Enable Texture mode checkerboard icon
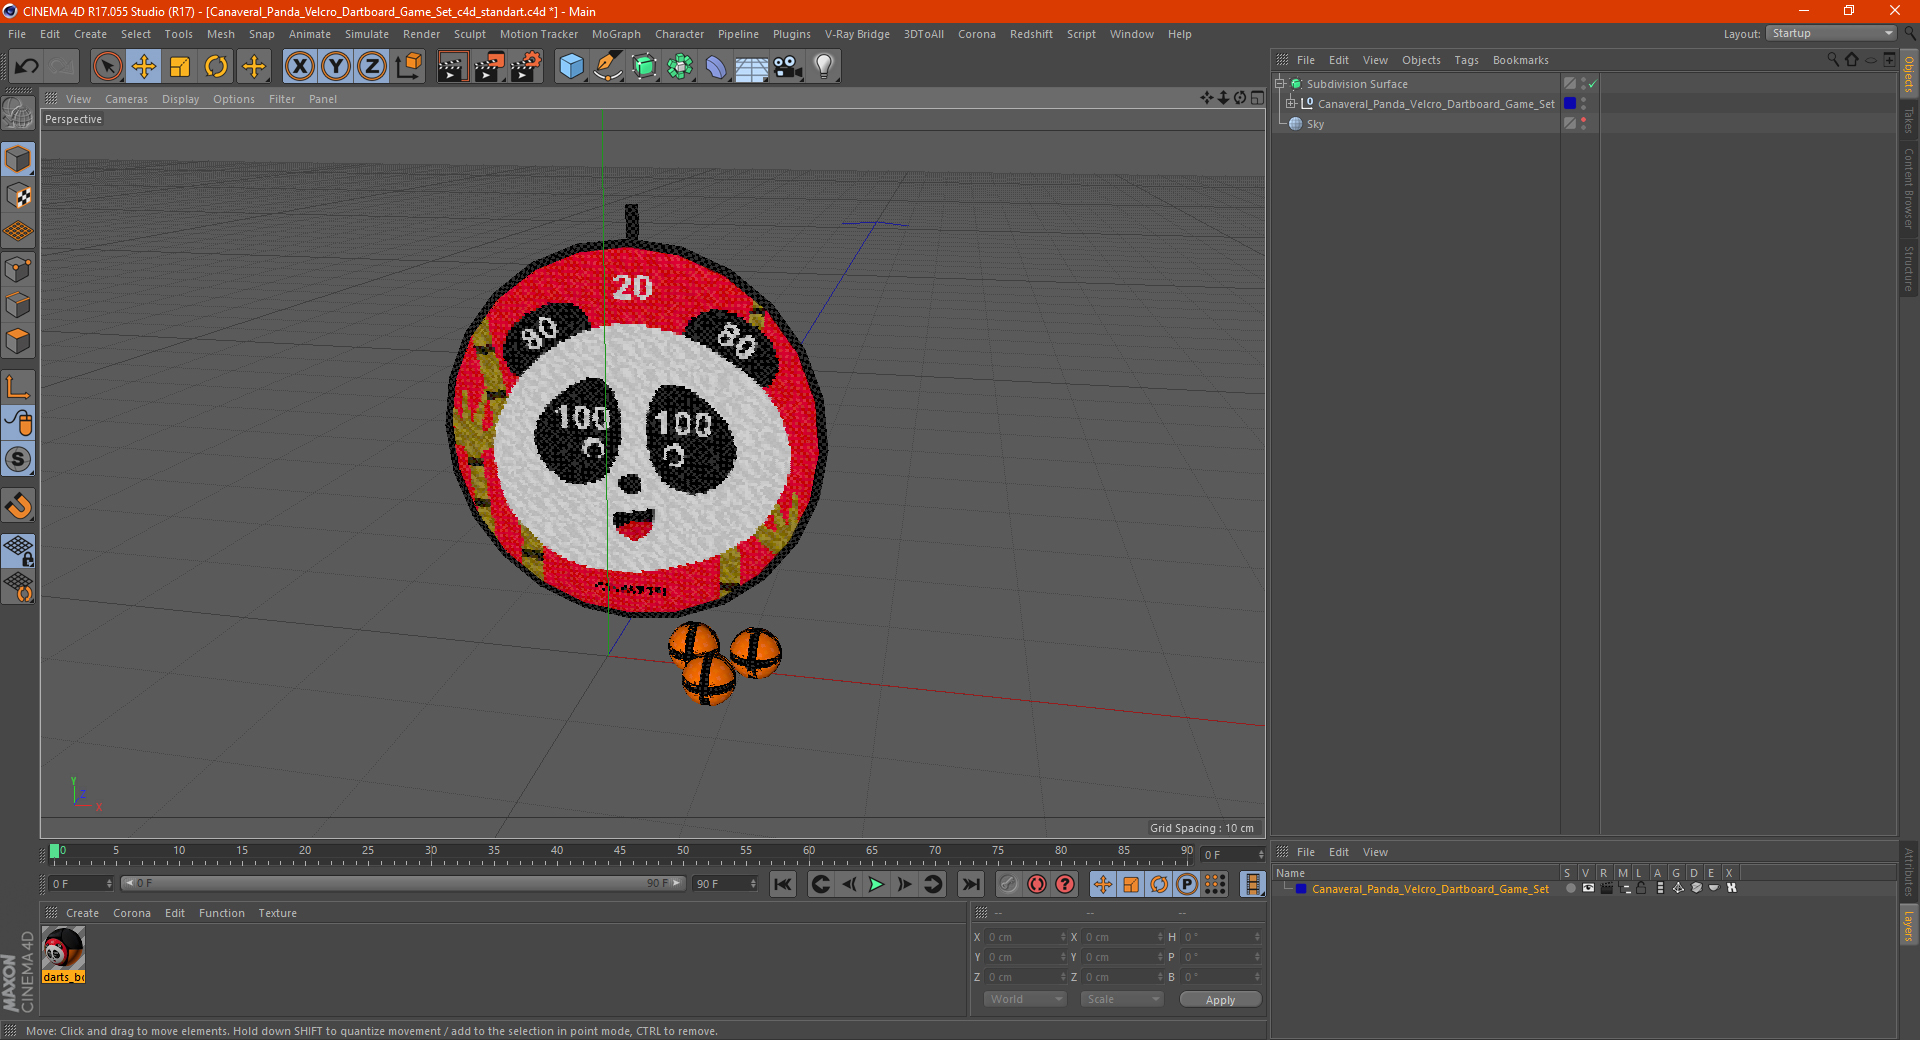The width and height of the screenshot is (1920, 1040). coord(18,195)
